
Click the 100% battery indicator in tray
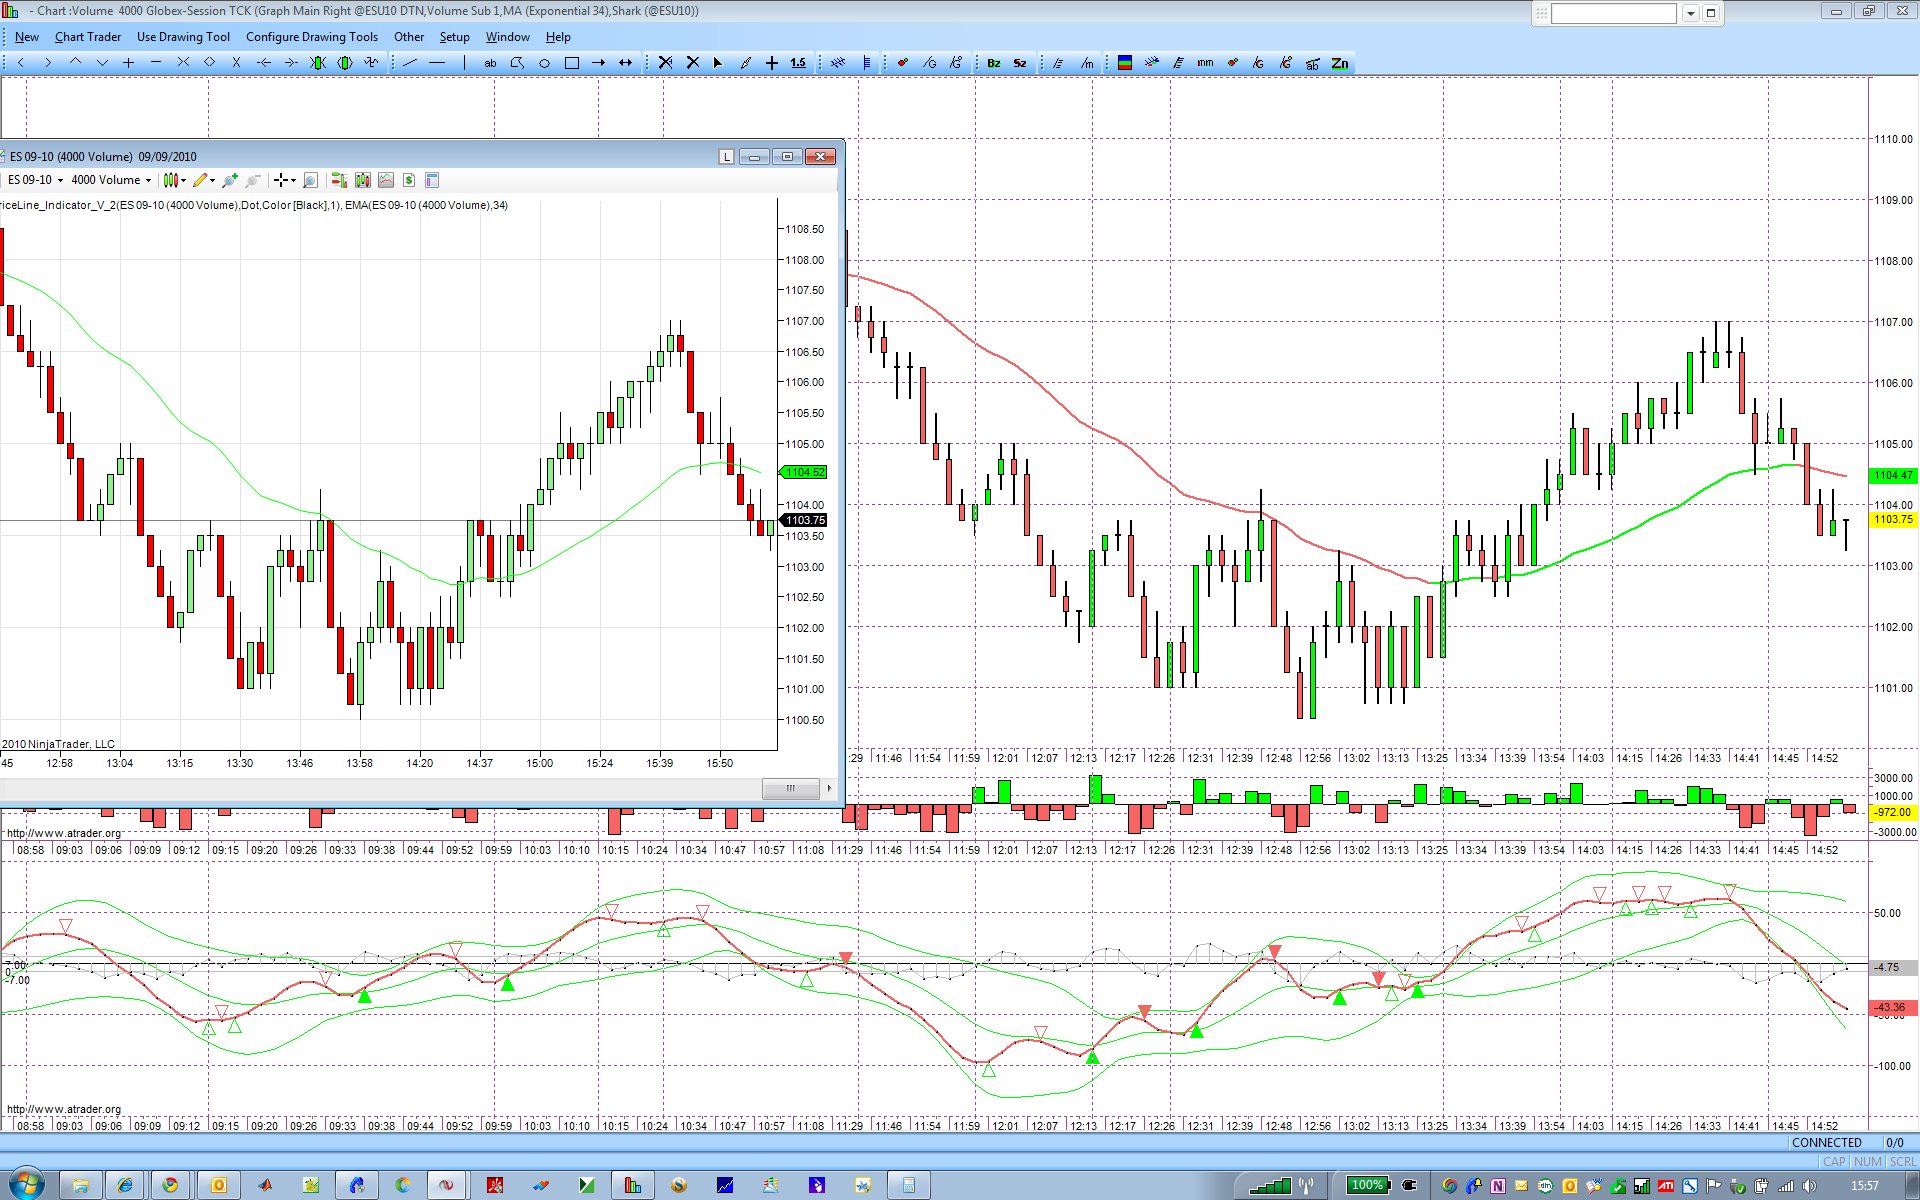(x=1368, y=1185)
